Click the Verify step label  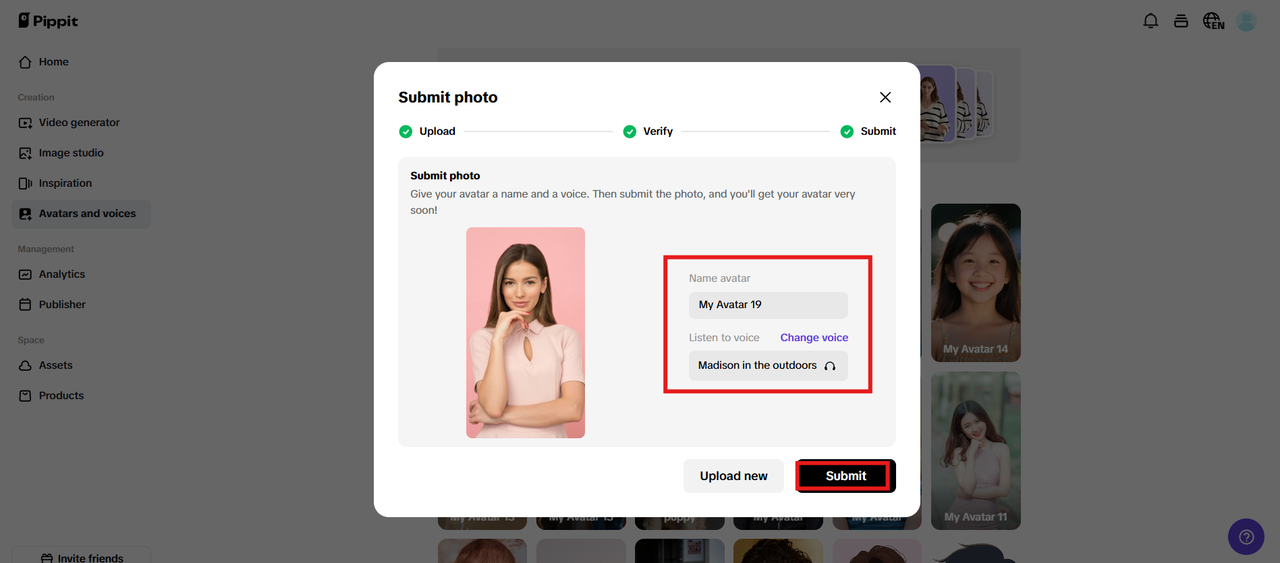pyautogui.click(x=658, y=132)
